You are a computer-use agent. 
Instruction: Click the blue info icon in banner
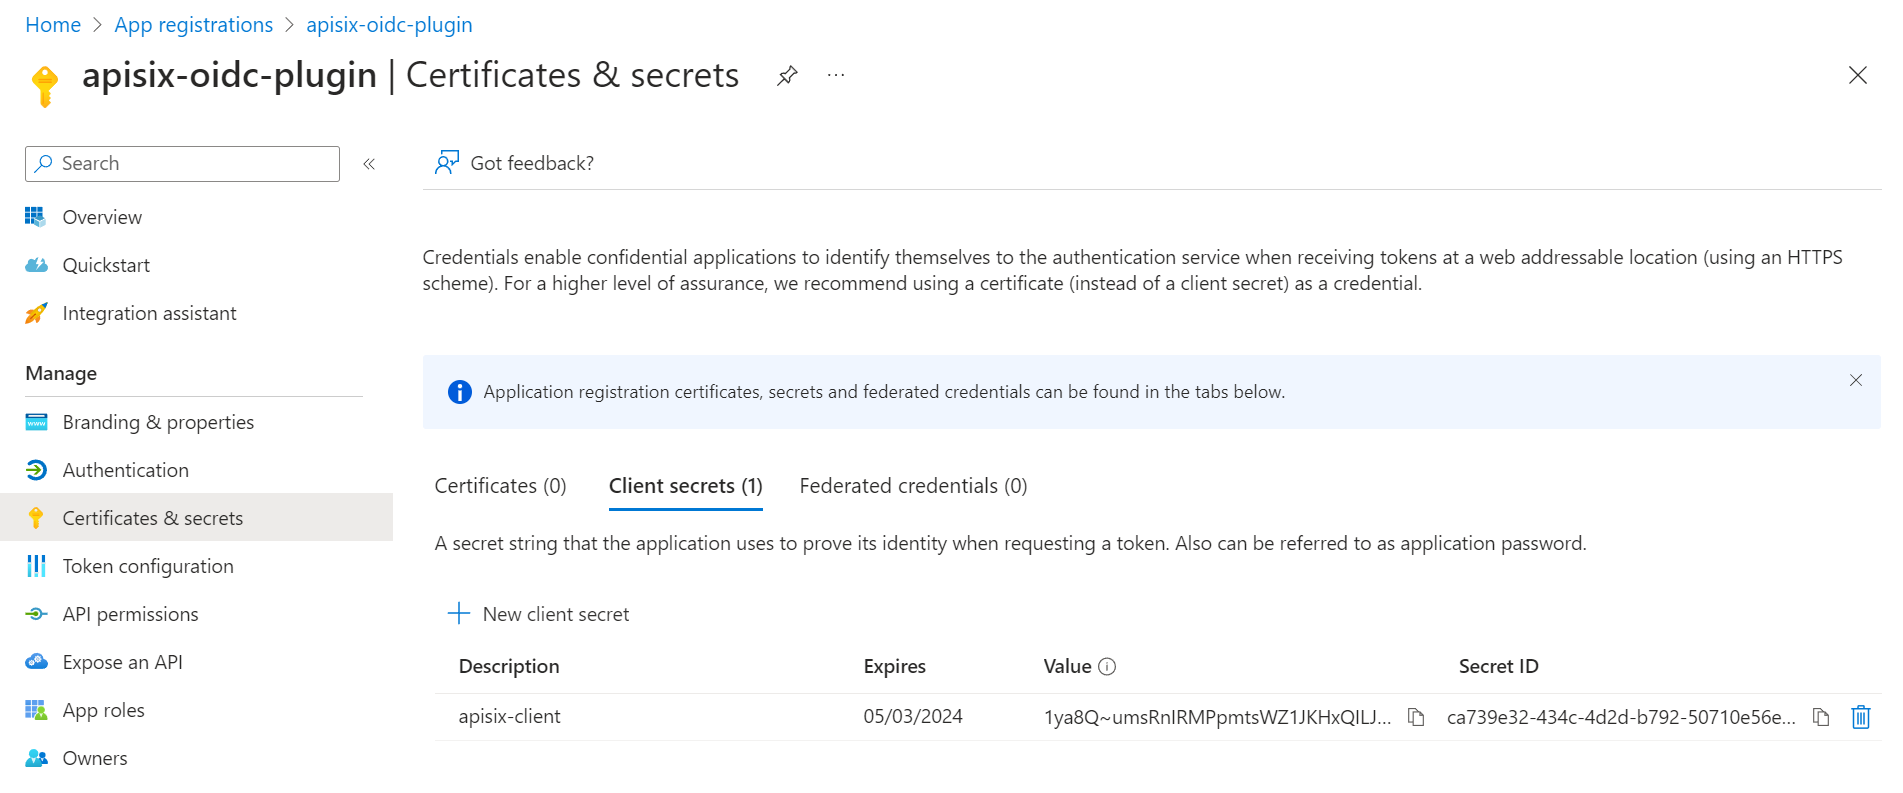(x=460, y=392)
